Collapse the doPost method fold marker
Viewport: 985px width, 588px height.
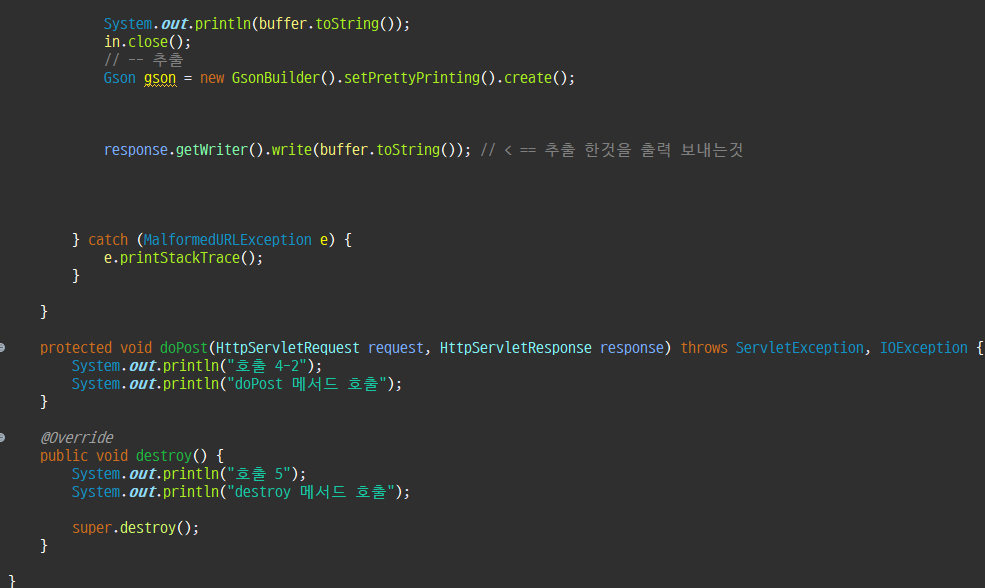[x=3, y=347]
